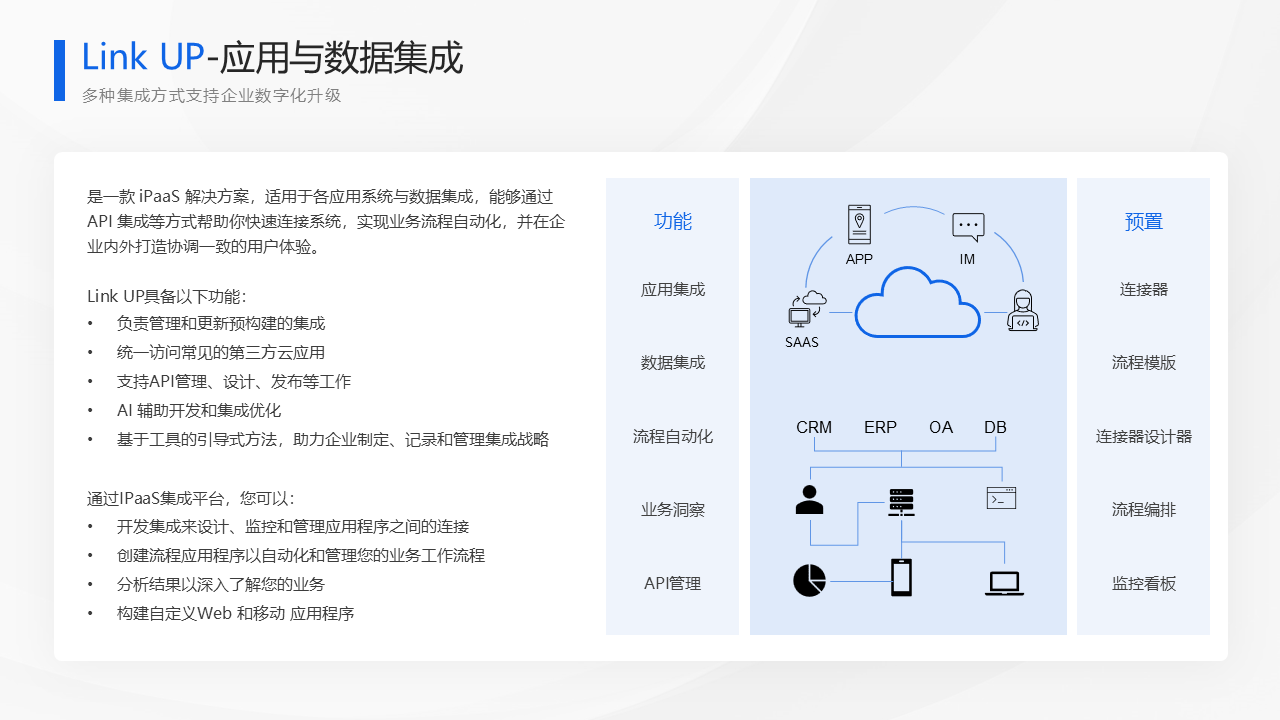Click 流程模版 in the preset column

point(1144,362)
